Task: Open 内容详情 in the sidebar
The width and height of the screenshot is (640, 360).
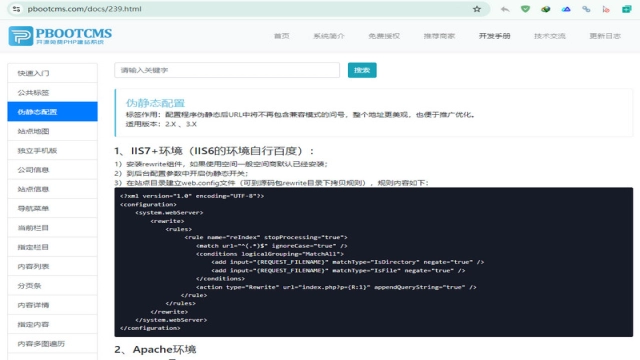Action: pos(53,305)
